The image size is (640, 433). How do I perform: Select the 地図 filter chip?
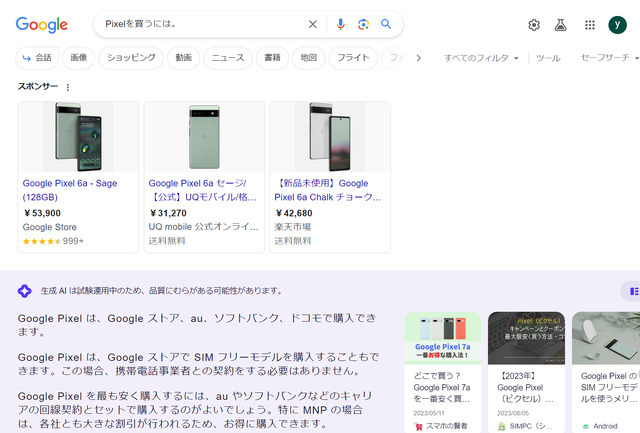pos(309,58)
